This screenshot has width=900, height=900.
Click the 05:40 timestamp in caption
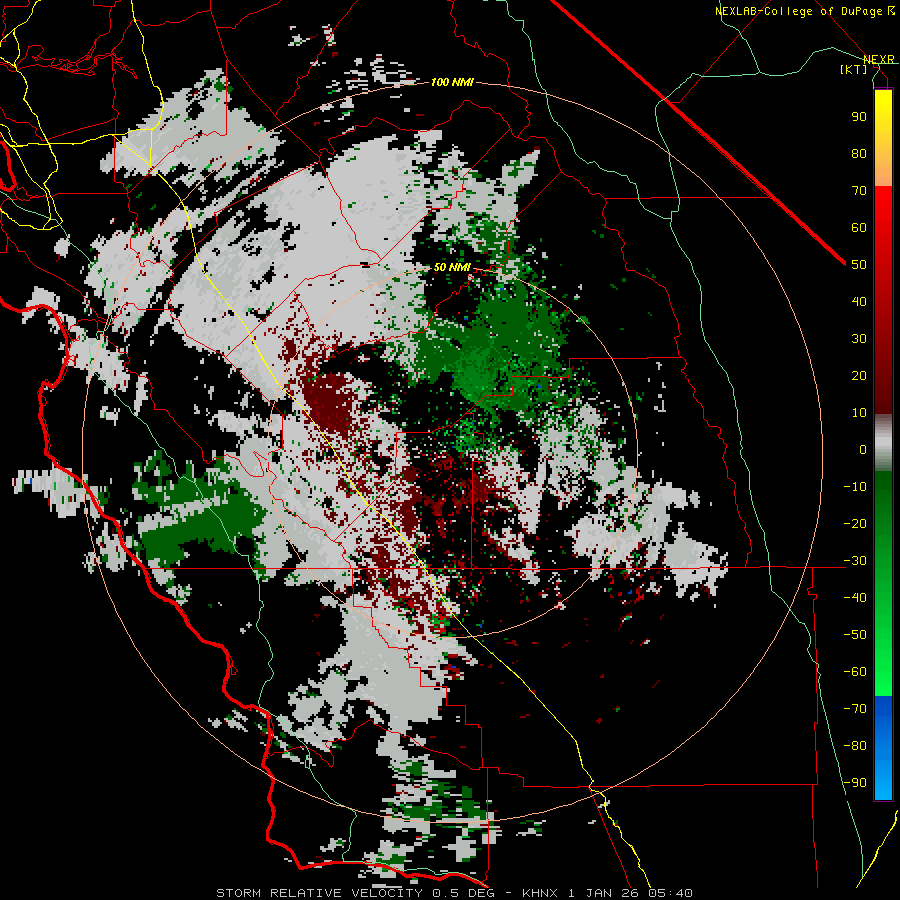pos(670,893)
